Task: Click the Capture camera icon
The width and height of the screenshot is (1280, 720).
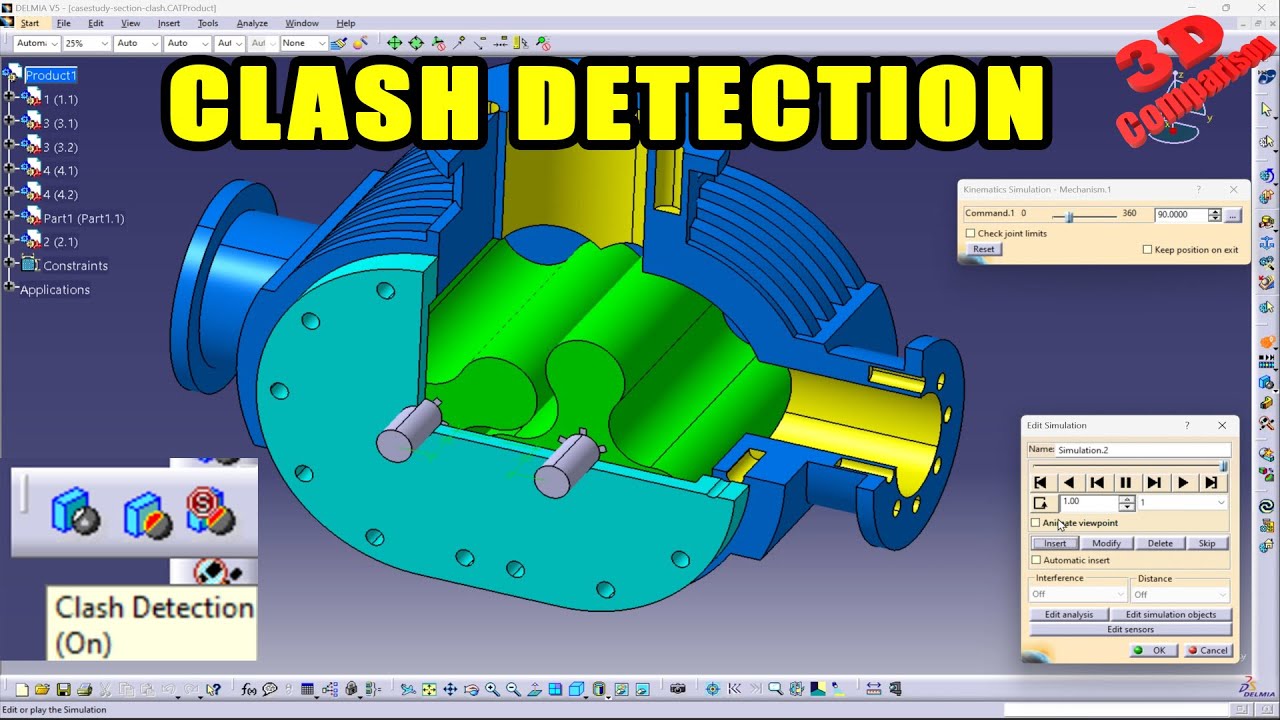Action: pos(677,689)
